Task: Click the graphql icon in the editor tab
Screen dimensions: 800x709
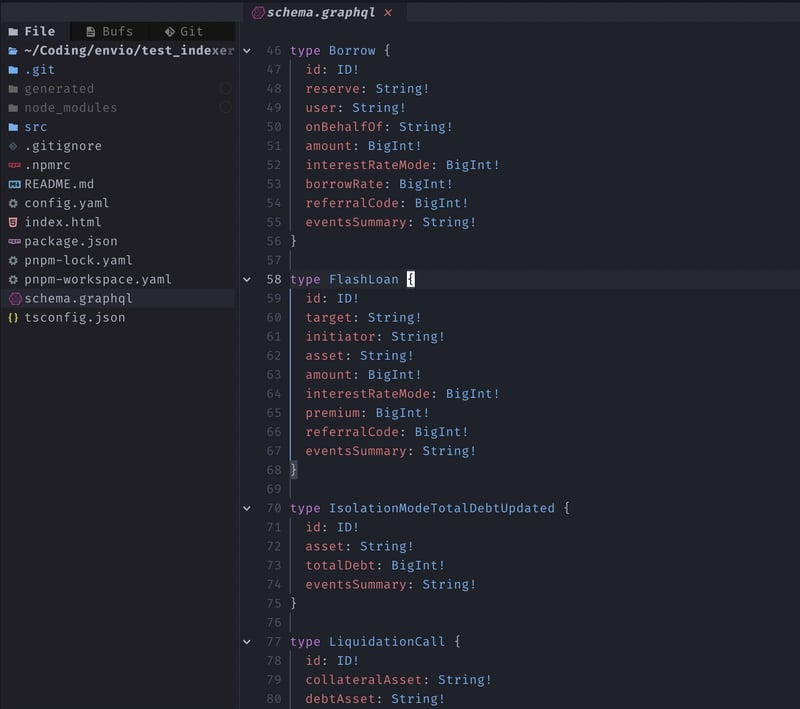Action: click(x=258, y=13)
